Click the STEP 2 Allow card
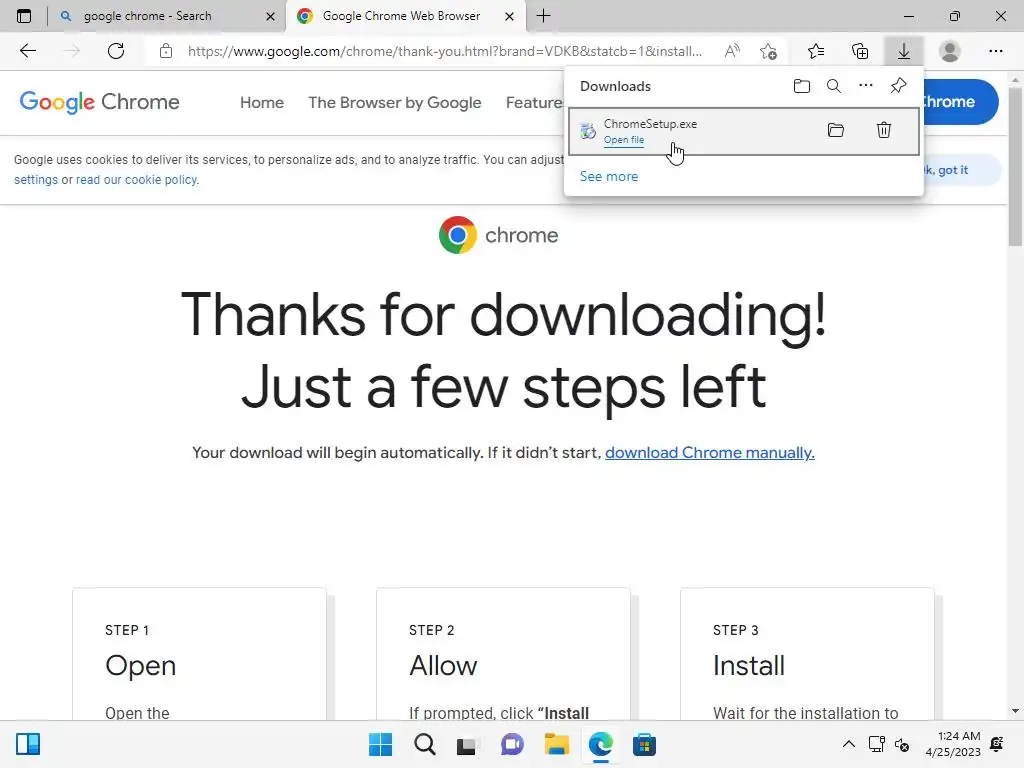 pyautogui.click(x=503, y=654)
